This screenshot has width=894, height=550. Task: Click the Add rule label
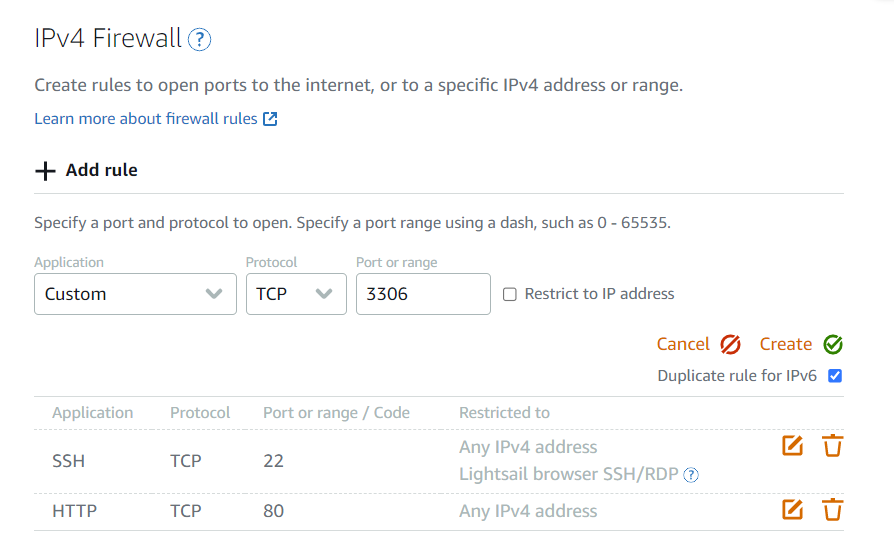coord(101,170)
